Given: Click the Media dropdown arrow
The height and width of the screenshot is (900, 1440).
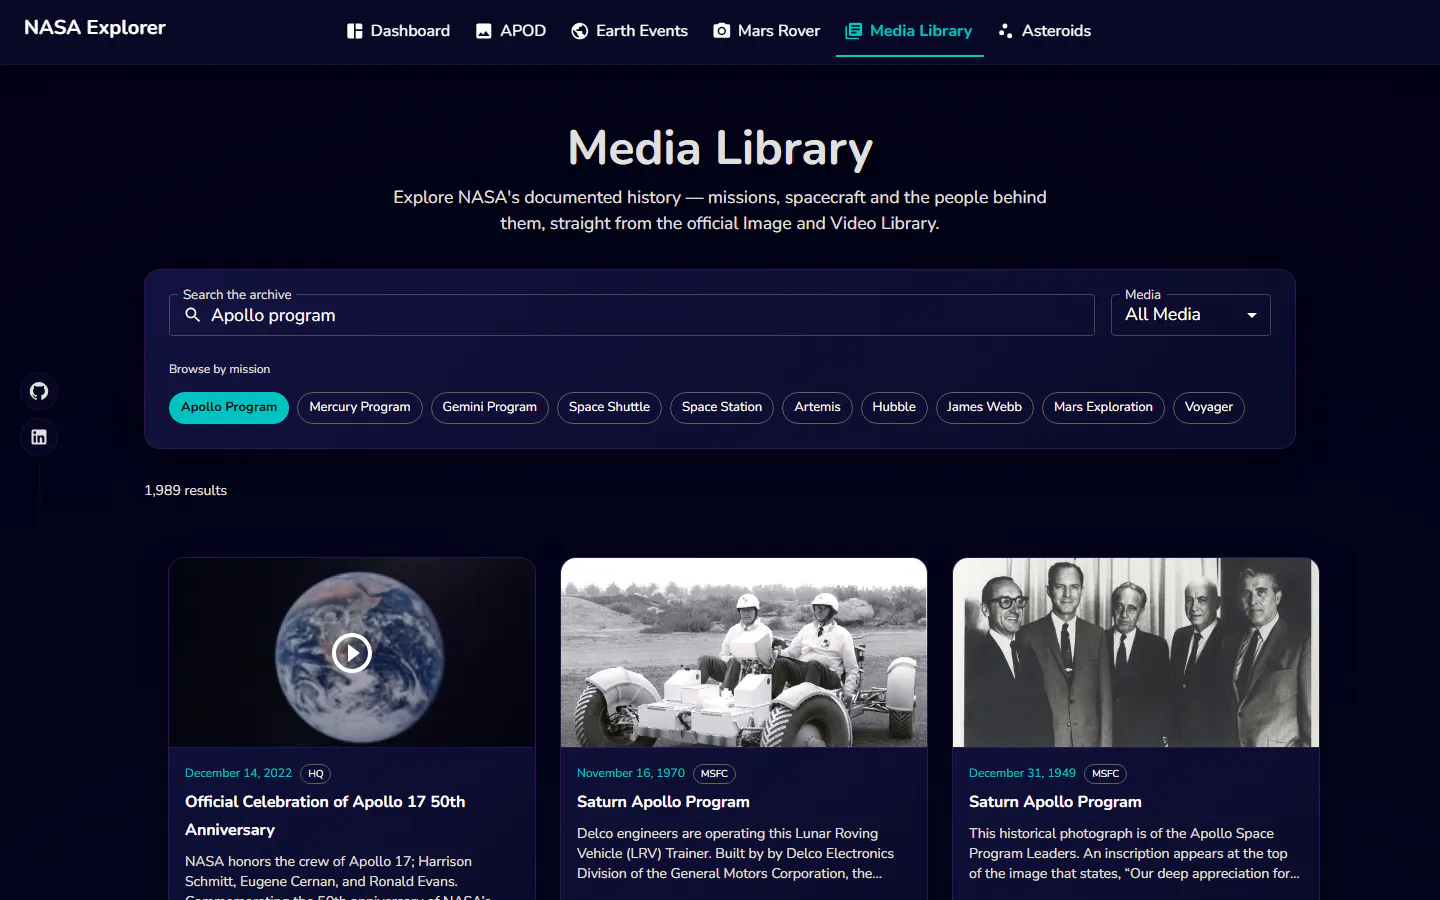Looking at the screenshot, I should pos(1252,315).
